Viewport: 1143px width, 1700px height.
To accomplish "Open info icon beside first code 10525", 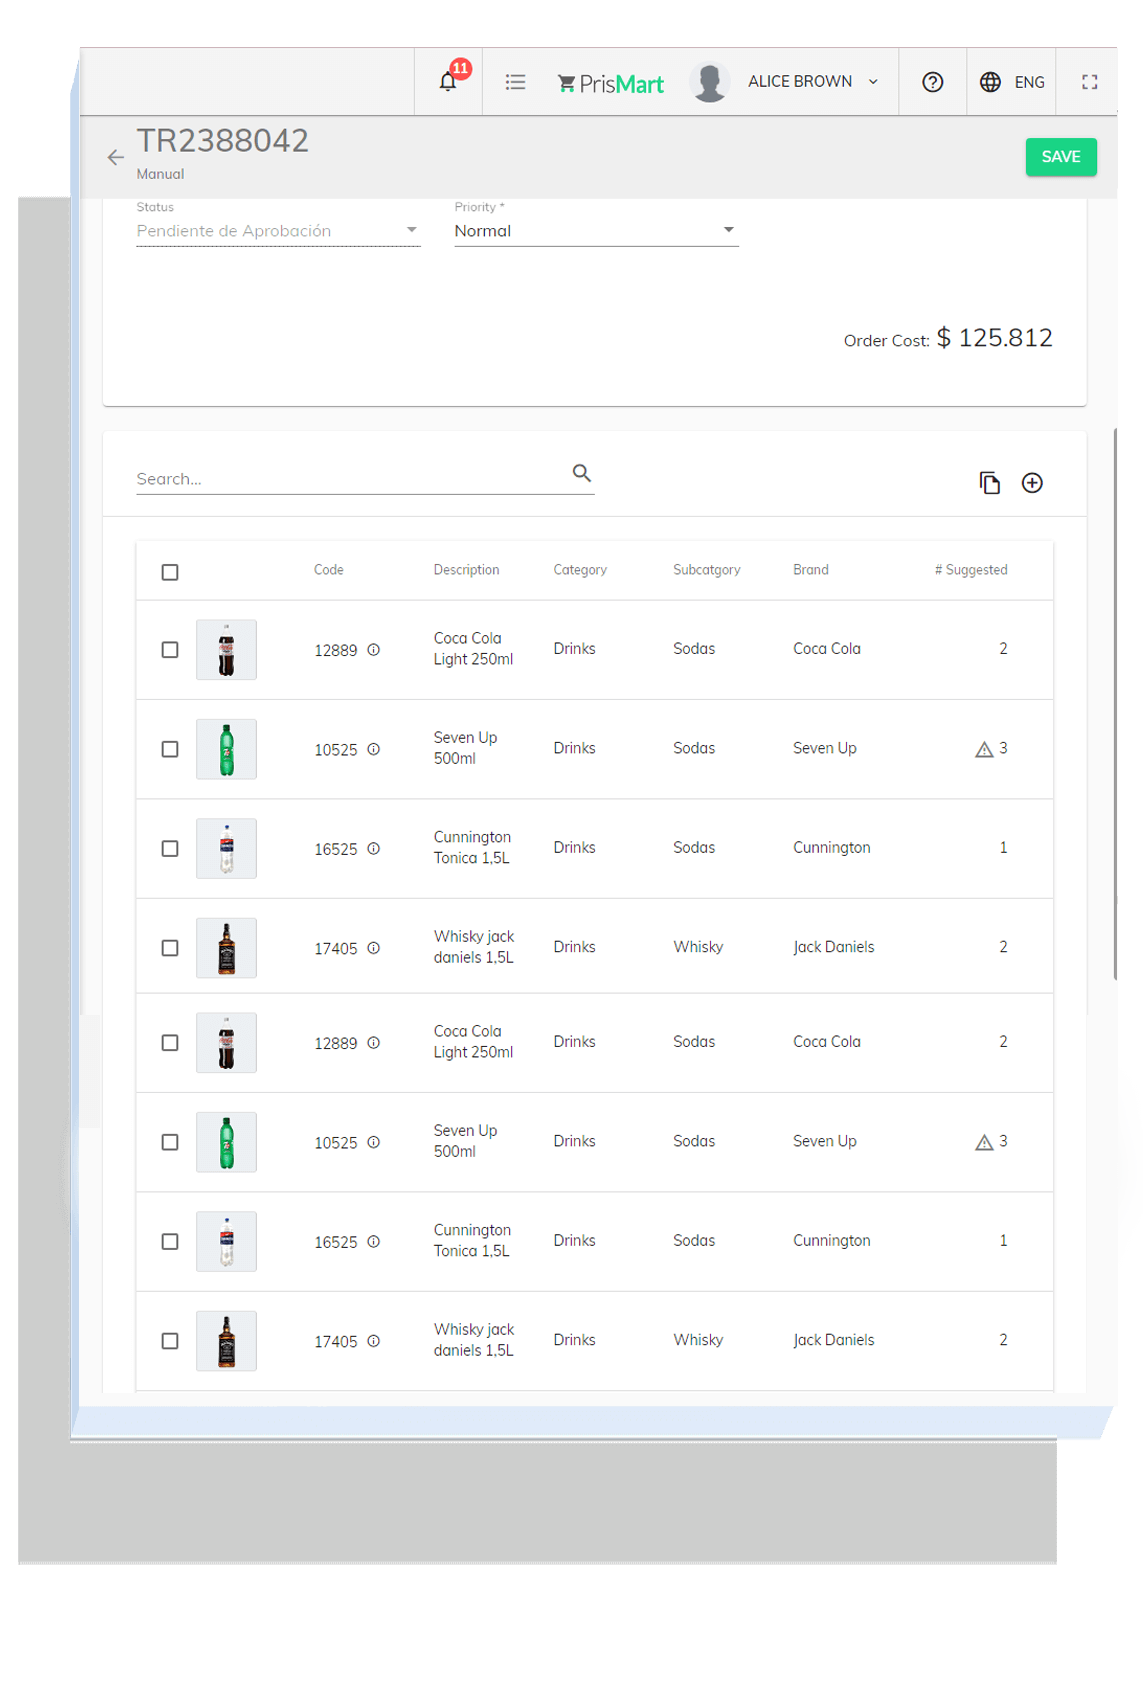I will point(373,749).
